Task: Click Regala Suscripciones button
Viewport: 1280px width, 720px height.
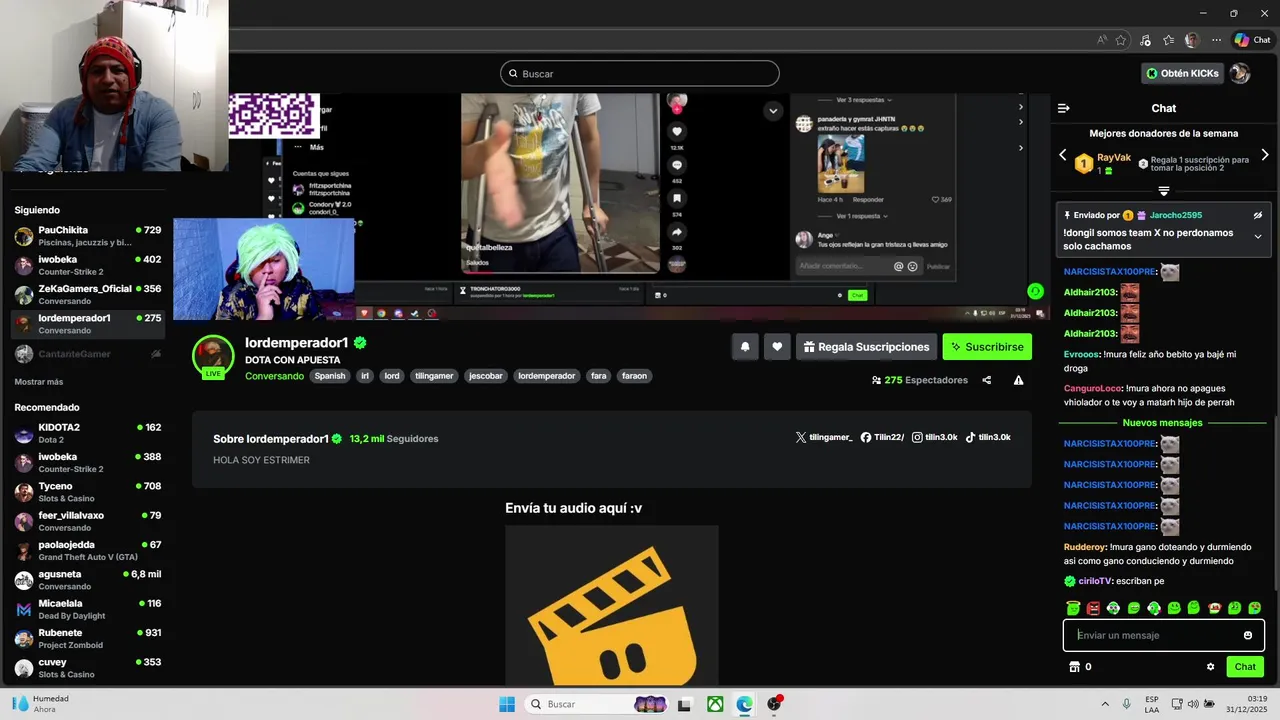Action: [866, 347]
